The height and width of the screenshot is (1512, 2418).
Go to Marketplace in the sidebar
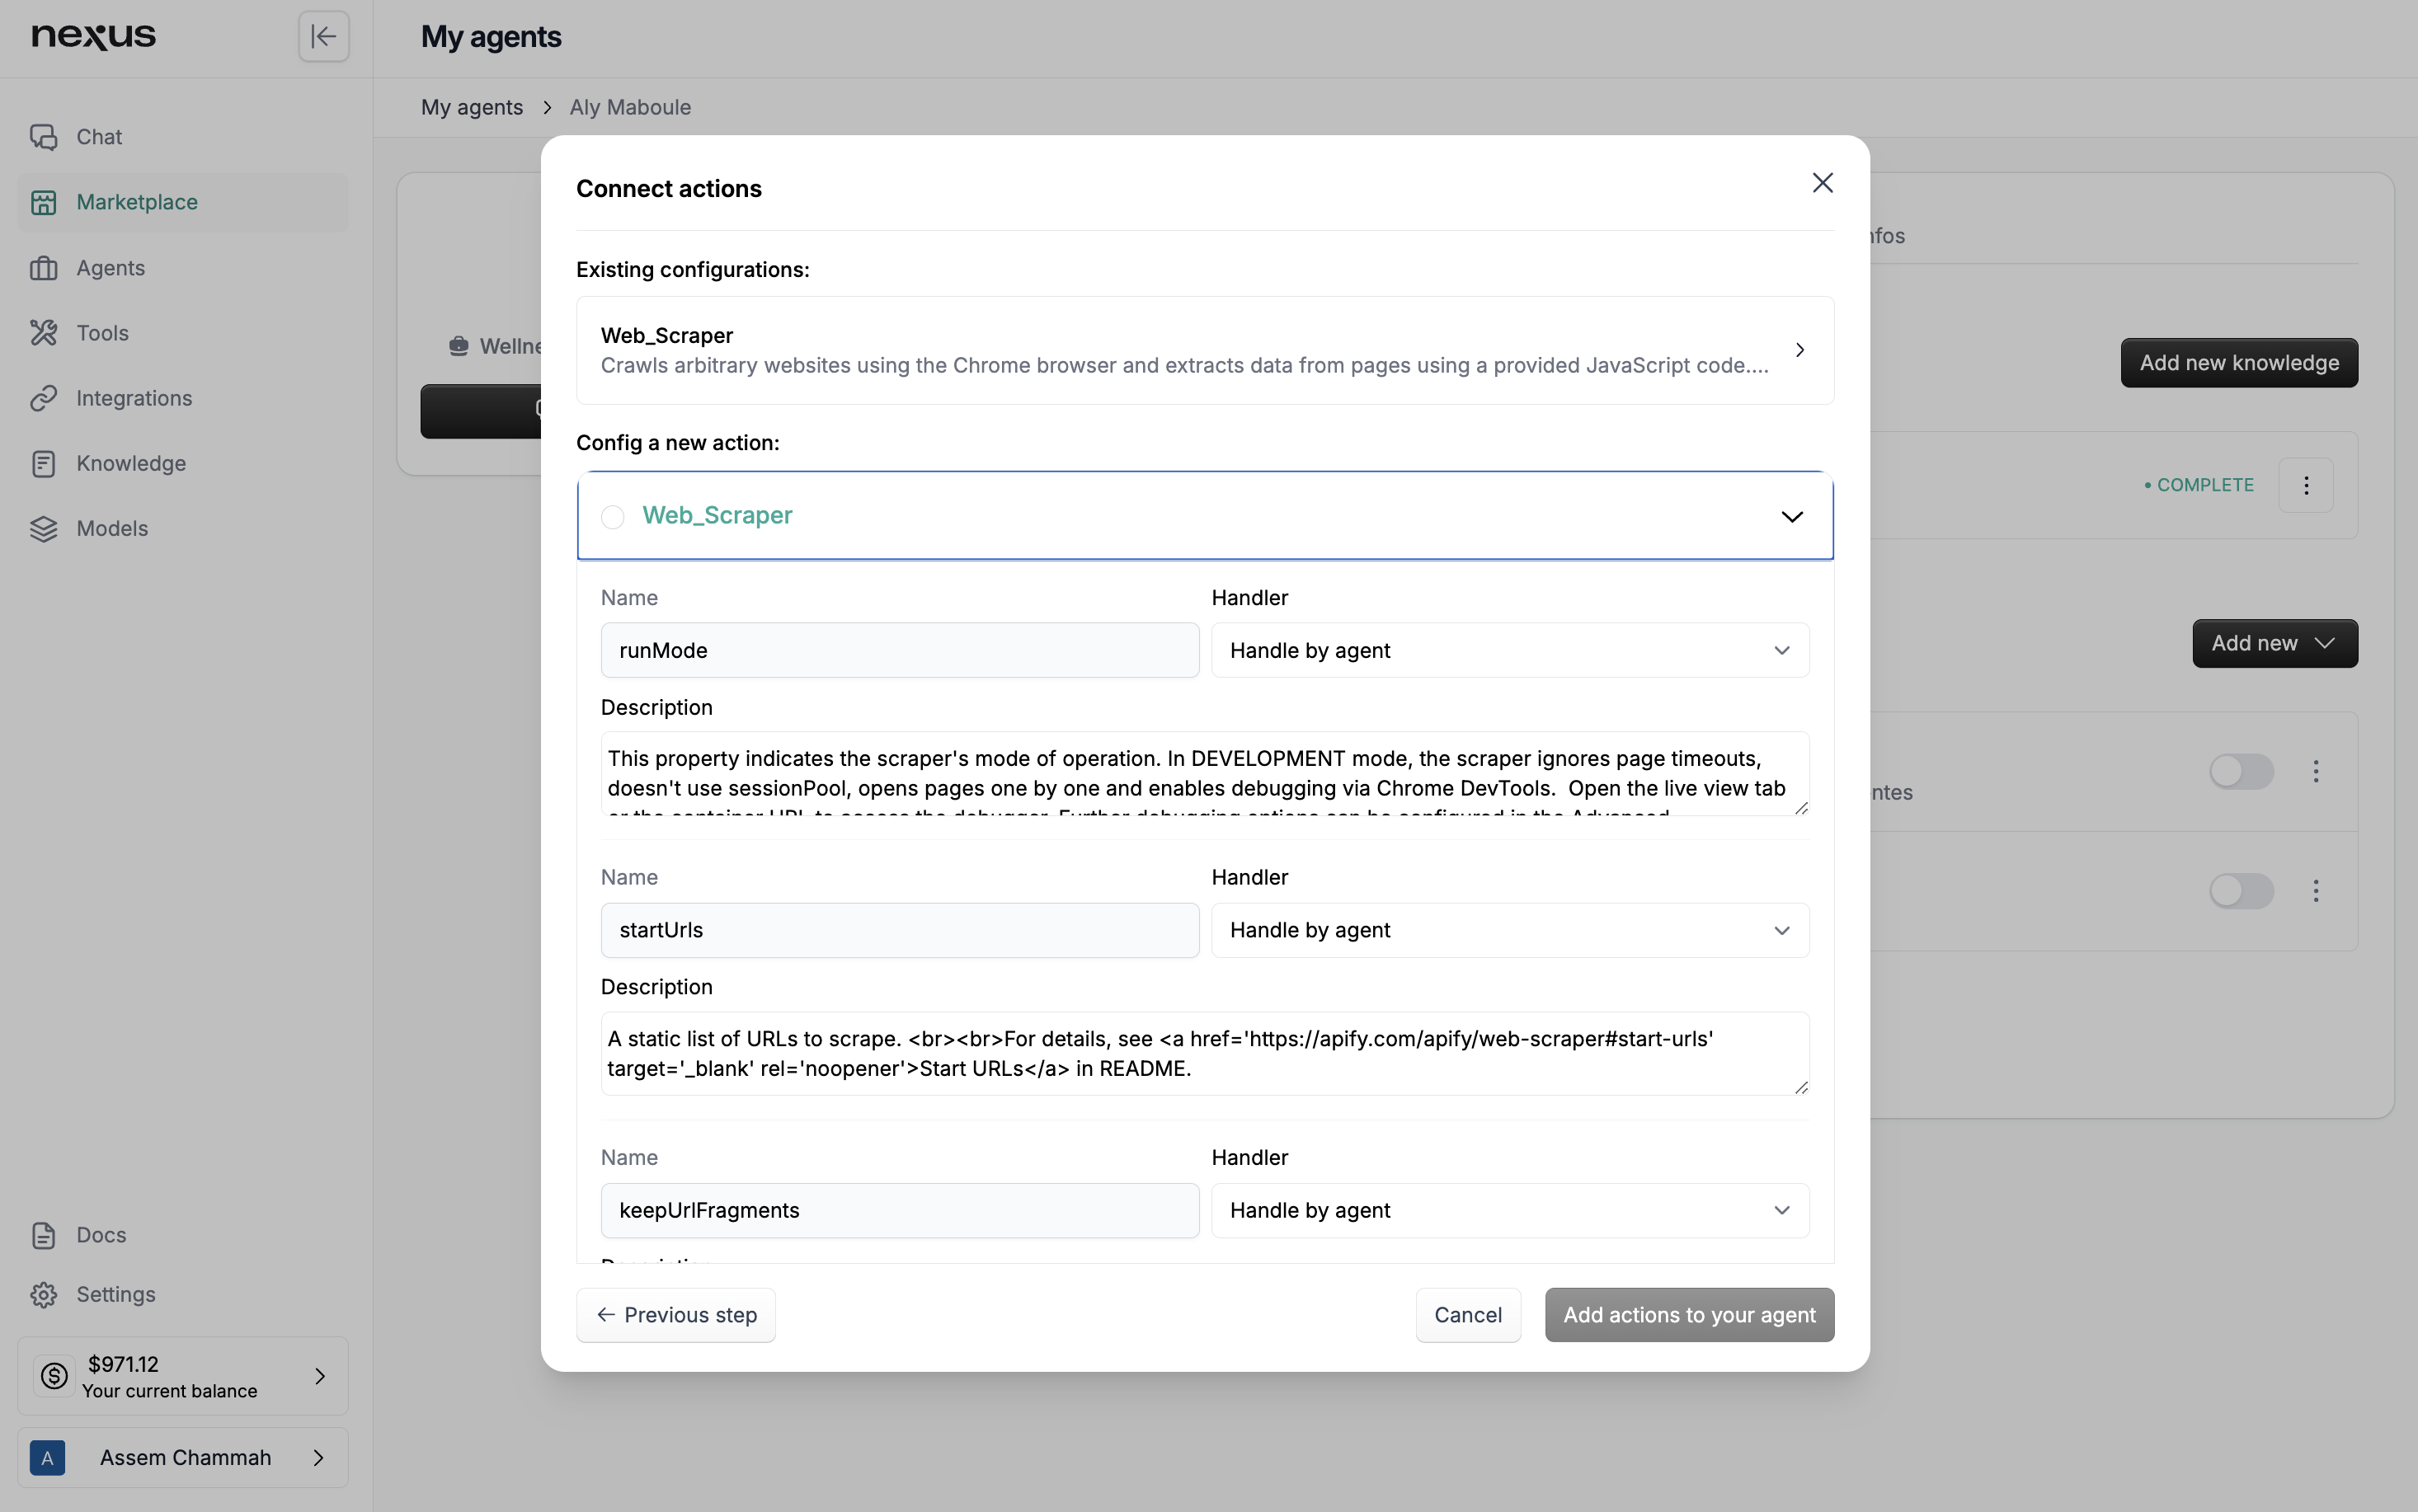coord(183,202)
